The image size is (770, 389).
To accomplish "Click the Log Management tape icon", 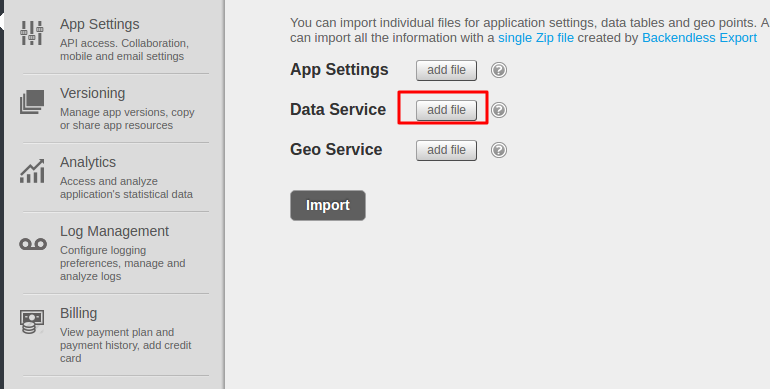I will click(33, 244).
